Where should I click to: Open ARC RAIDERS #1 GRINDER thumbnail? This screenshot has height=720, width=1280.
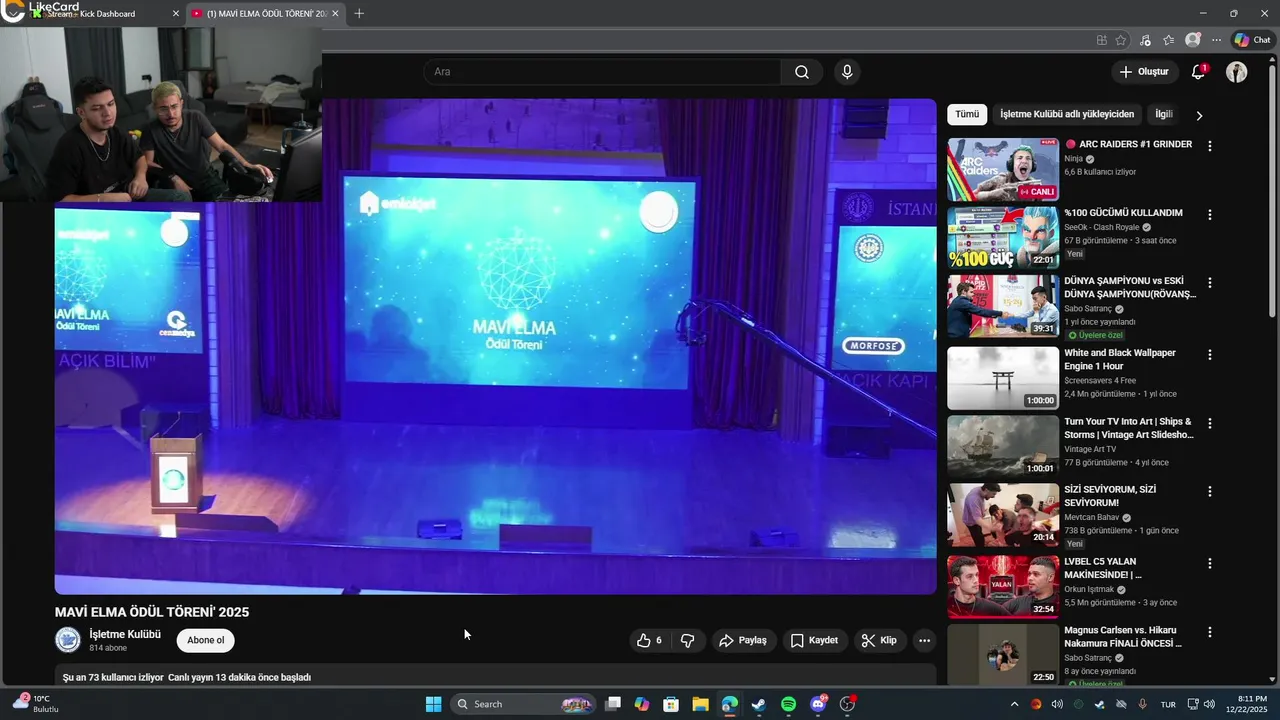(x=1003, y=169)
